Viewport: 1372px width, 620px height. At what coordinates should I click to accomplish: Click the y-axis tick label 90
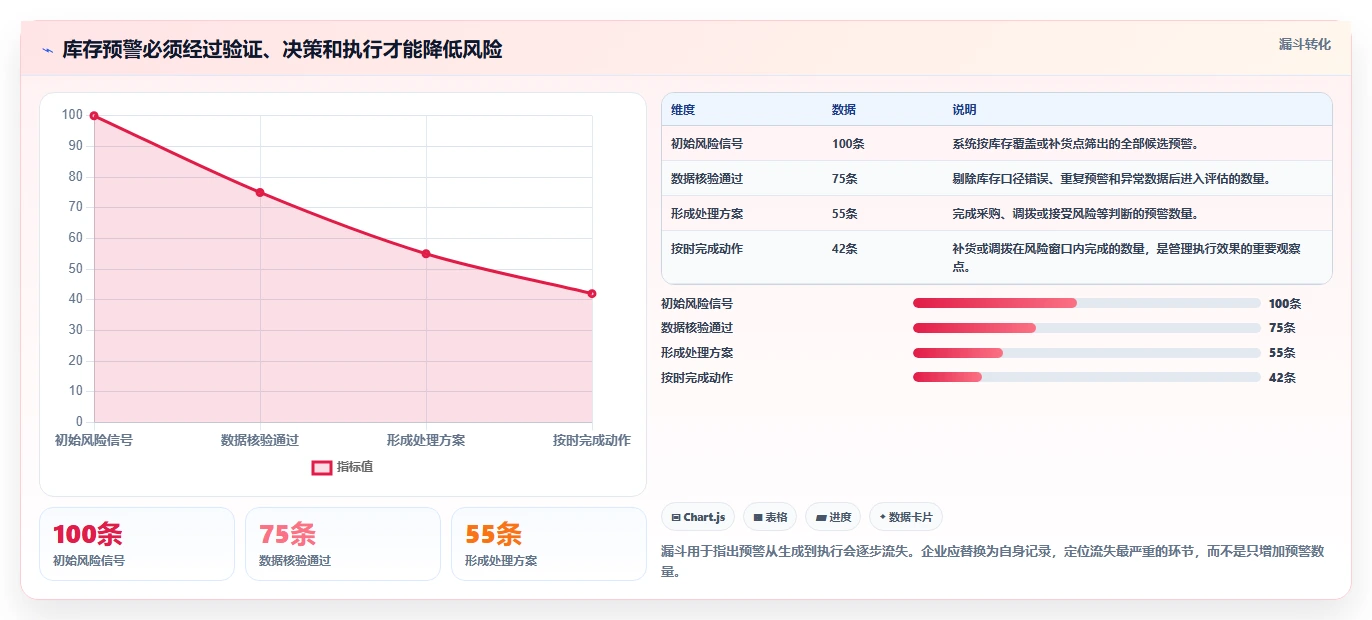[75, 146]
